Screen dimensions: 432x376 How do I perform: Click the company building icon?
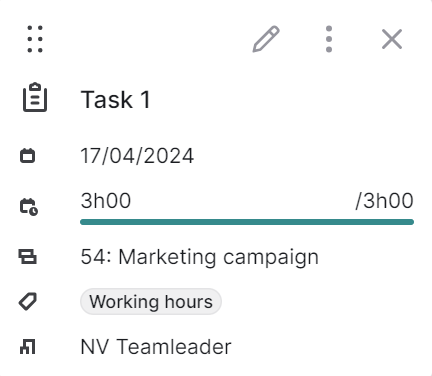click(28, 346)
